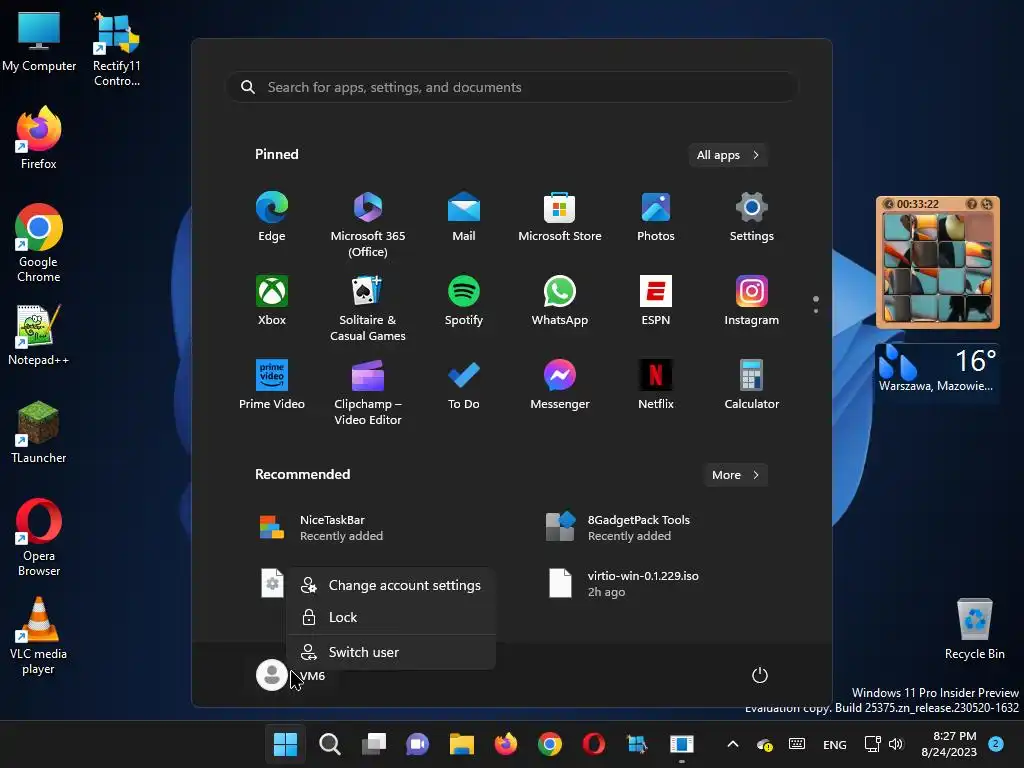Open the Calculator app
Screen dimensions: 1024x768
pos(752,385)
